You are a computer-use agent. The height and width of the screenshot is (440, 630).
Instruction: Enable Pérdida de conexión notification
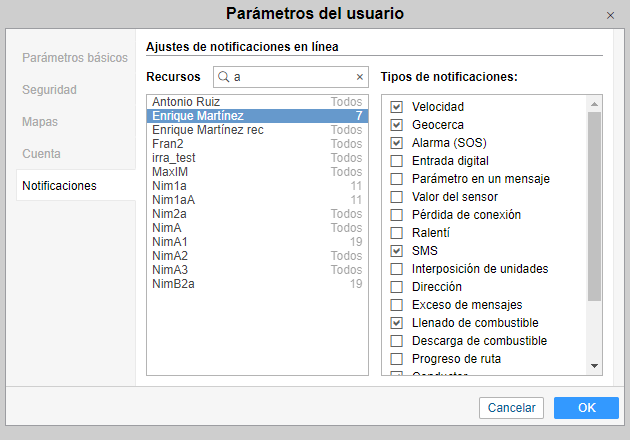[397, 215]
